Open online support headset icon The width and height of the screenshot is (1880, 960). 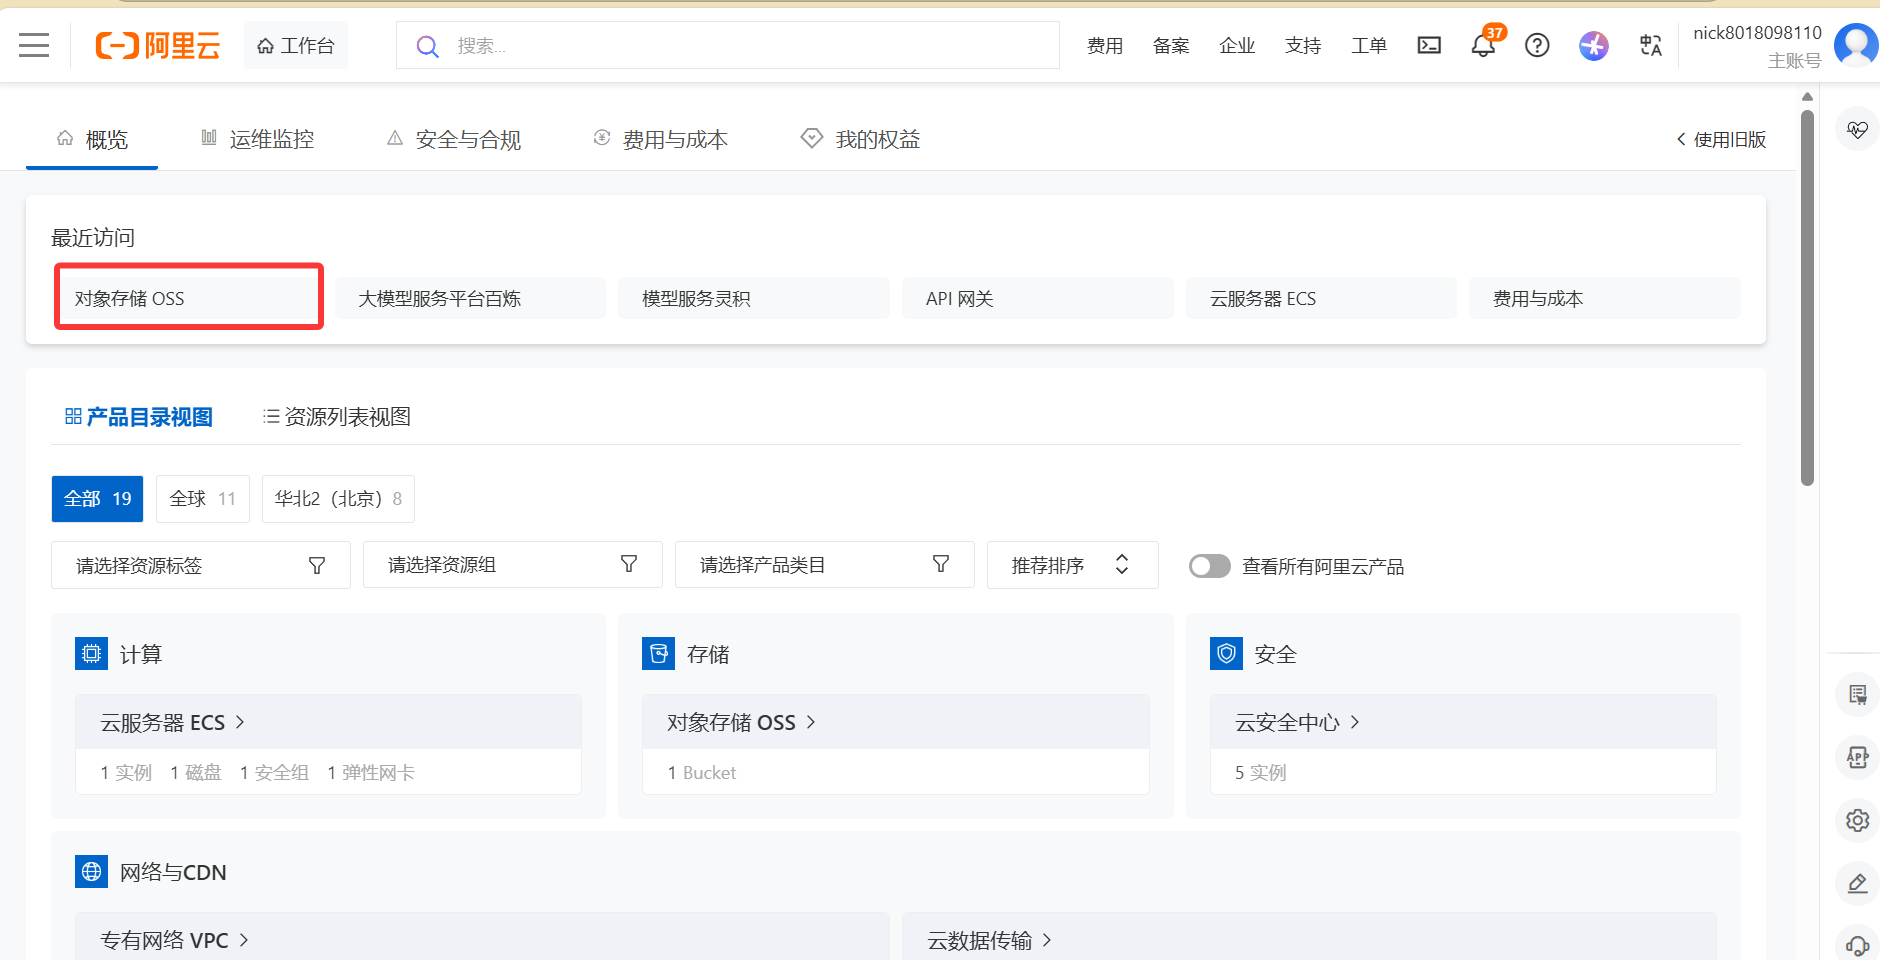point(1857,944)
